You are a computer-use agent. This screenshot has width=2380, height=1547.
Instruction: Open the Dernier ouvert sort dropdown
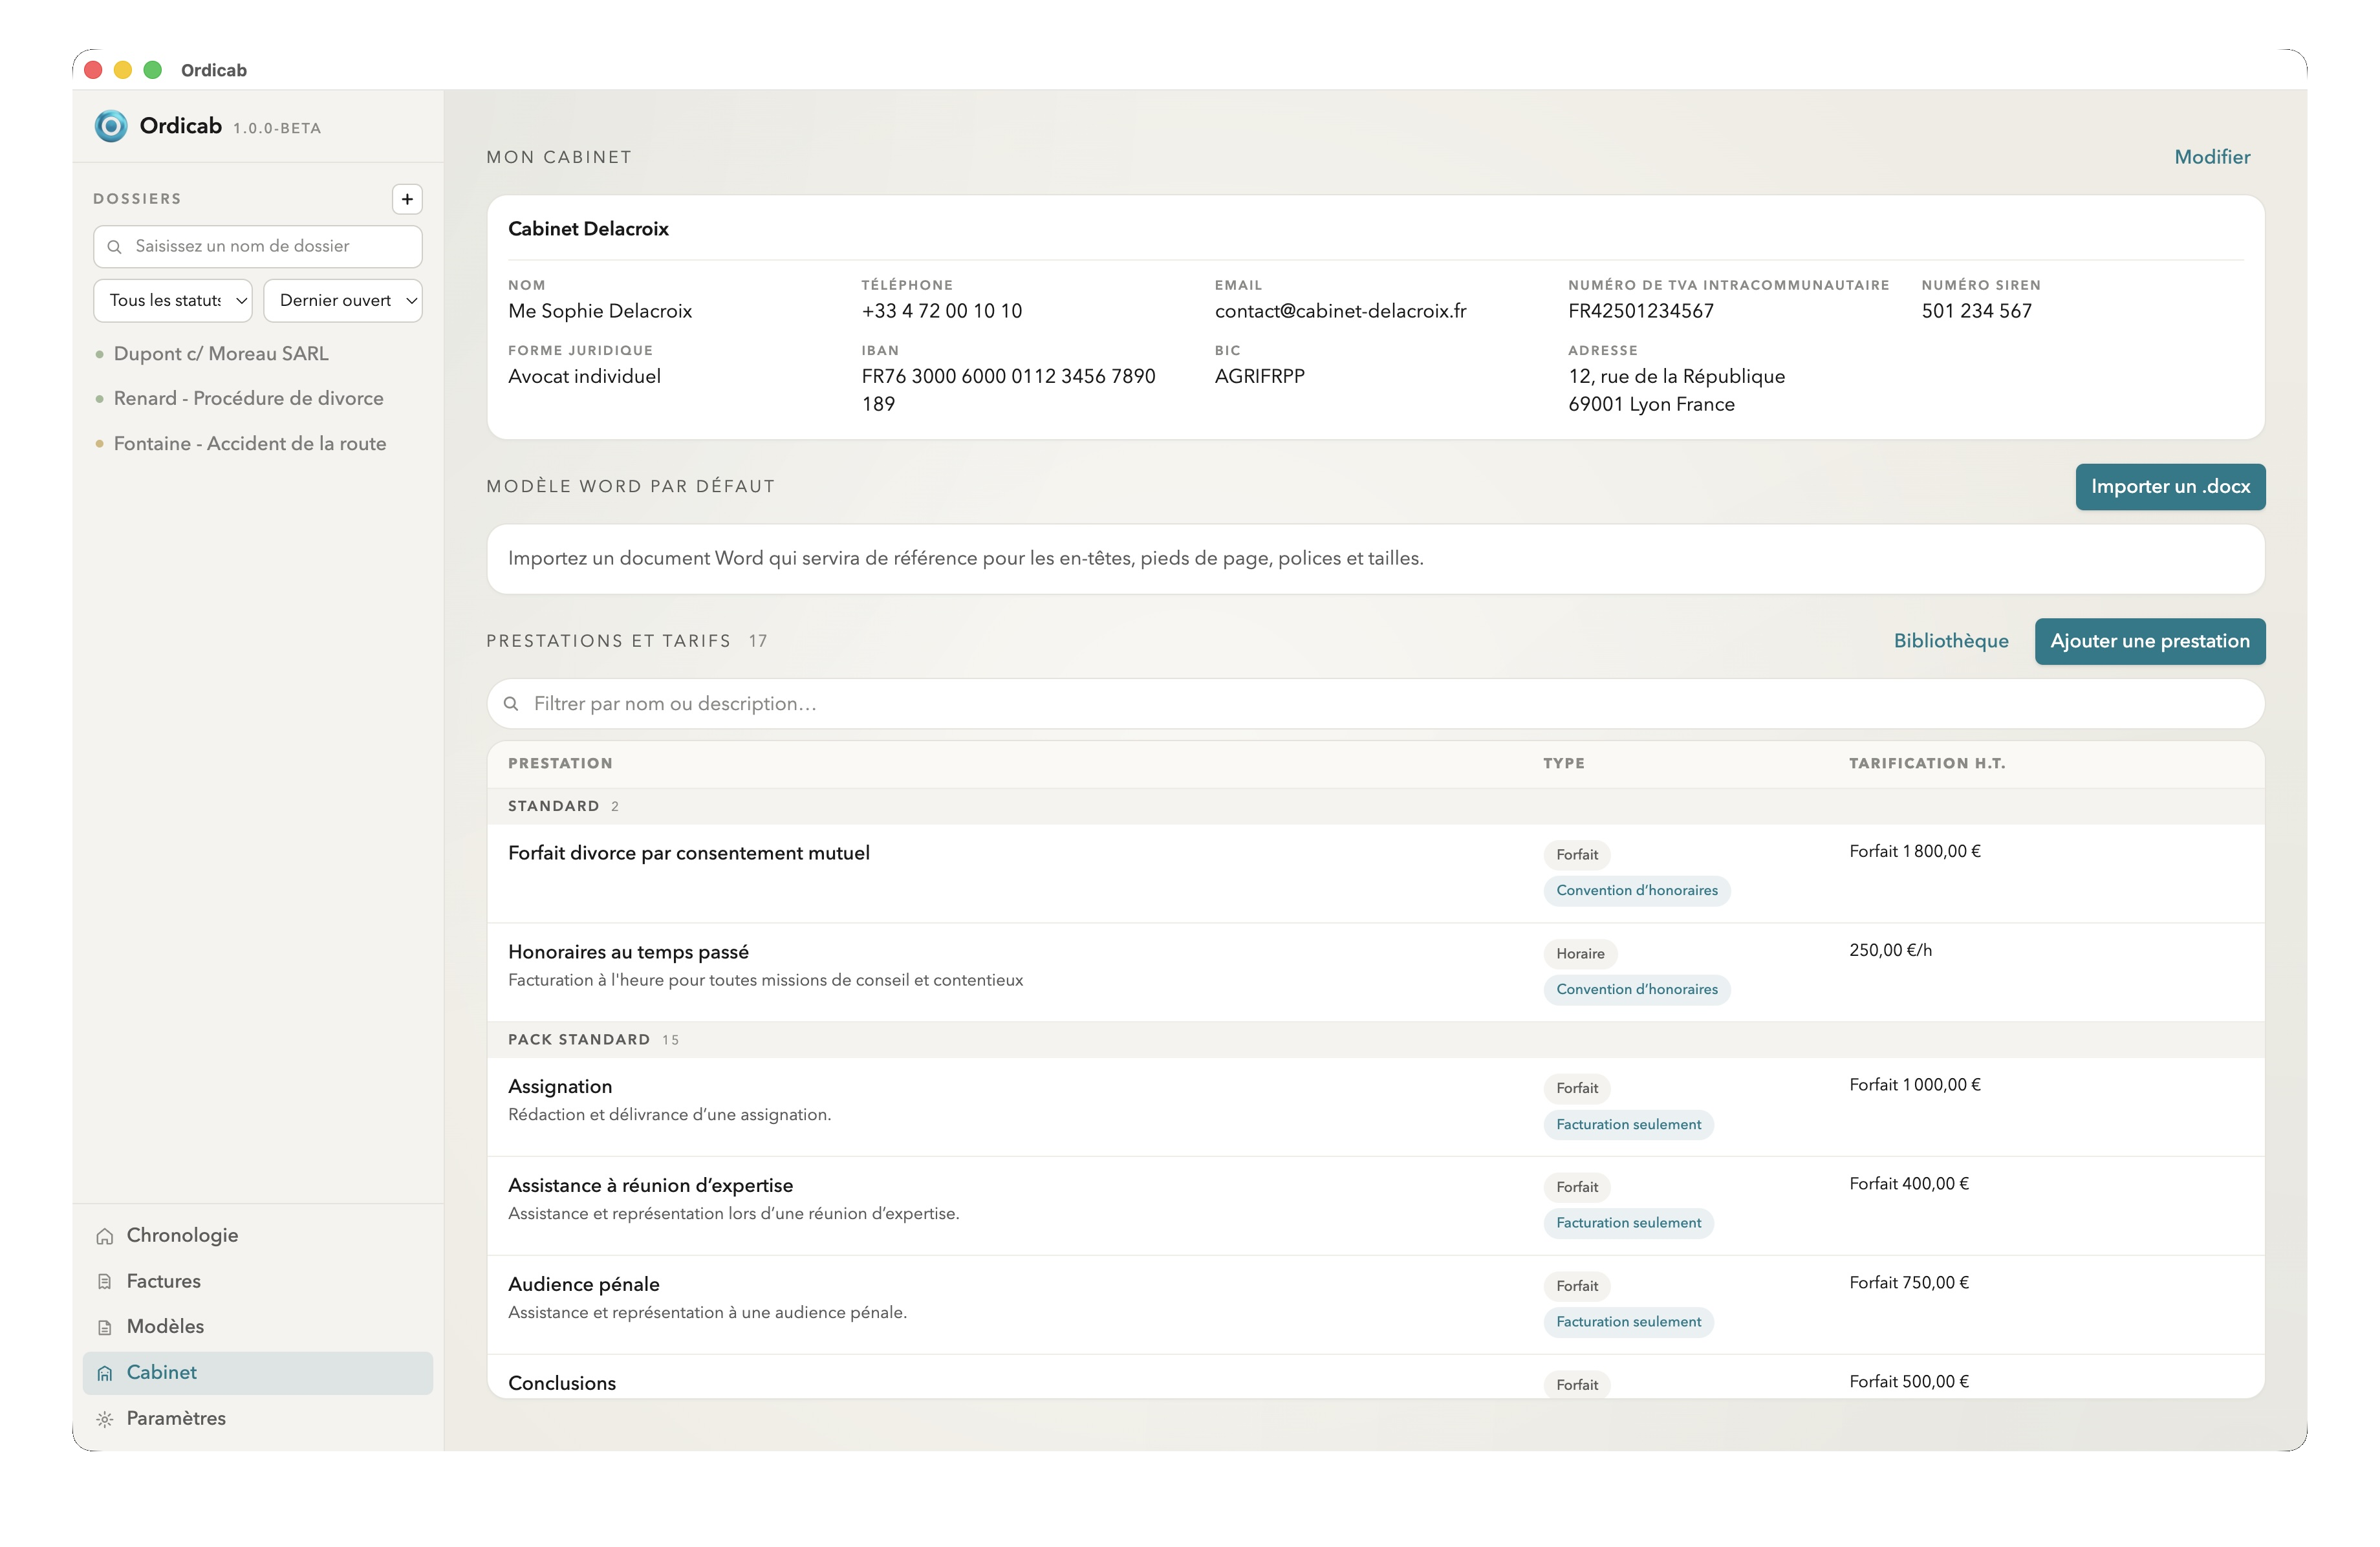pyautogui.click(x=343, y=300)
